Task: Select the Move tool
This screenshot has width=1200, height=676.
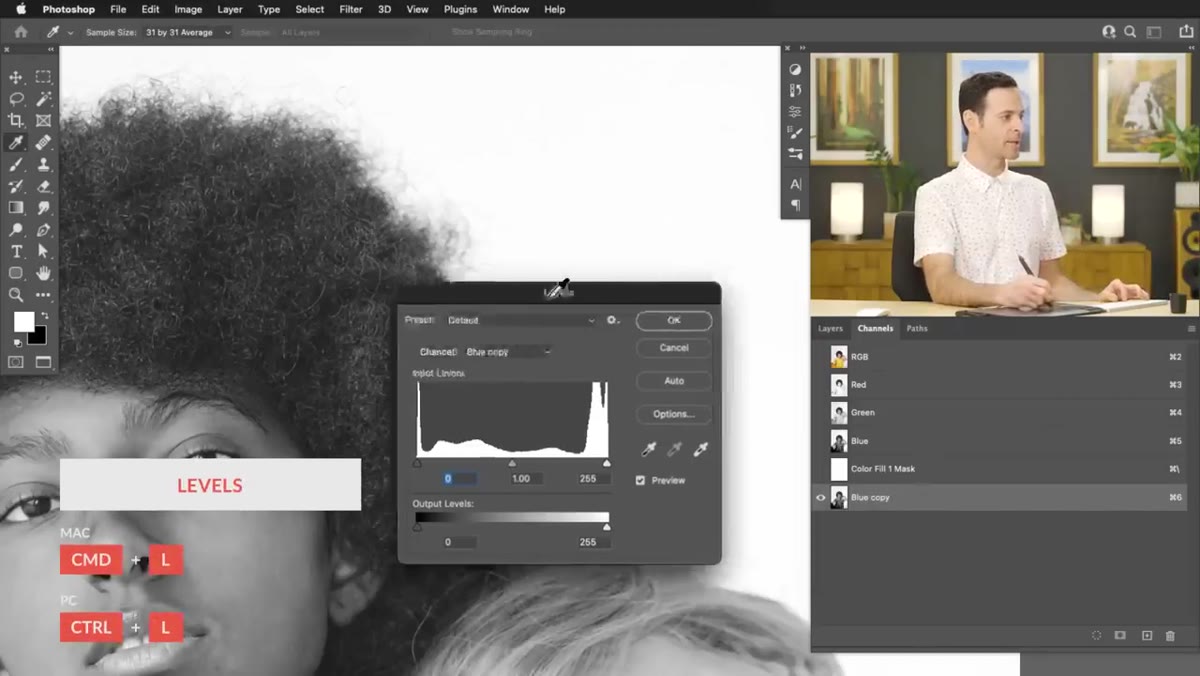Action: click(16, 77)
